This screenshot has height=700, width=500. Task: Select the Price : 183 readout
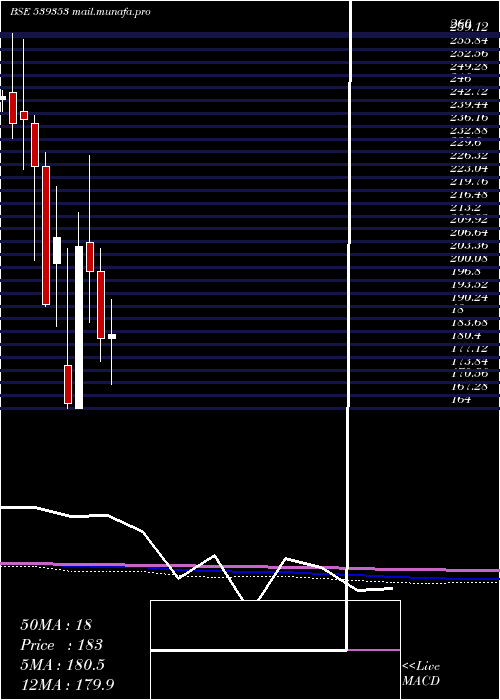point(61,645)
